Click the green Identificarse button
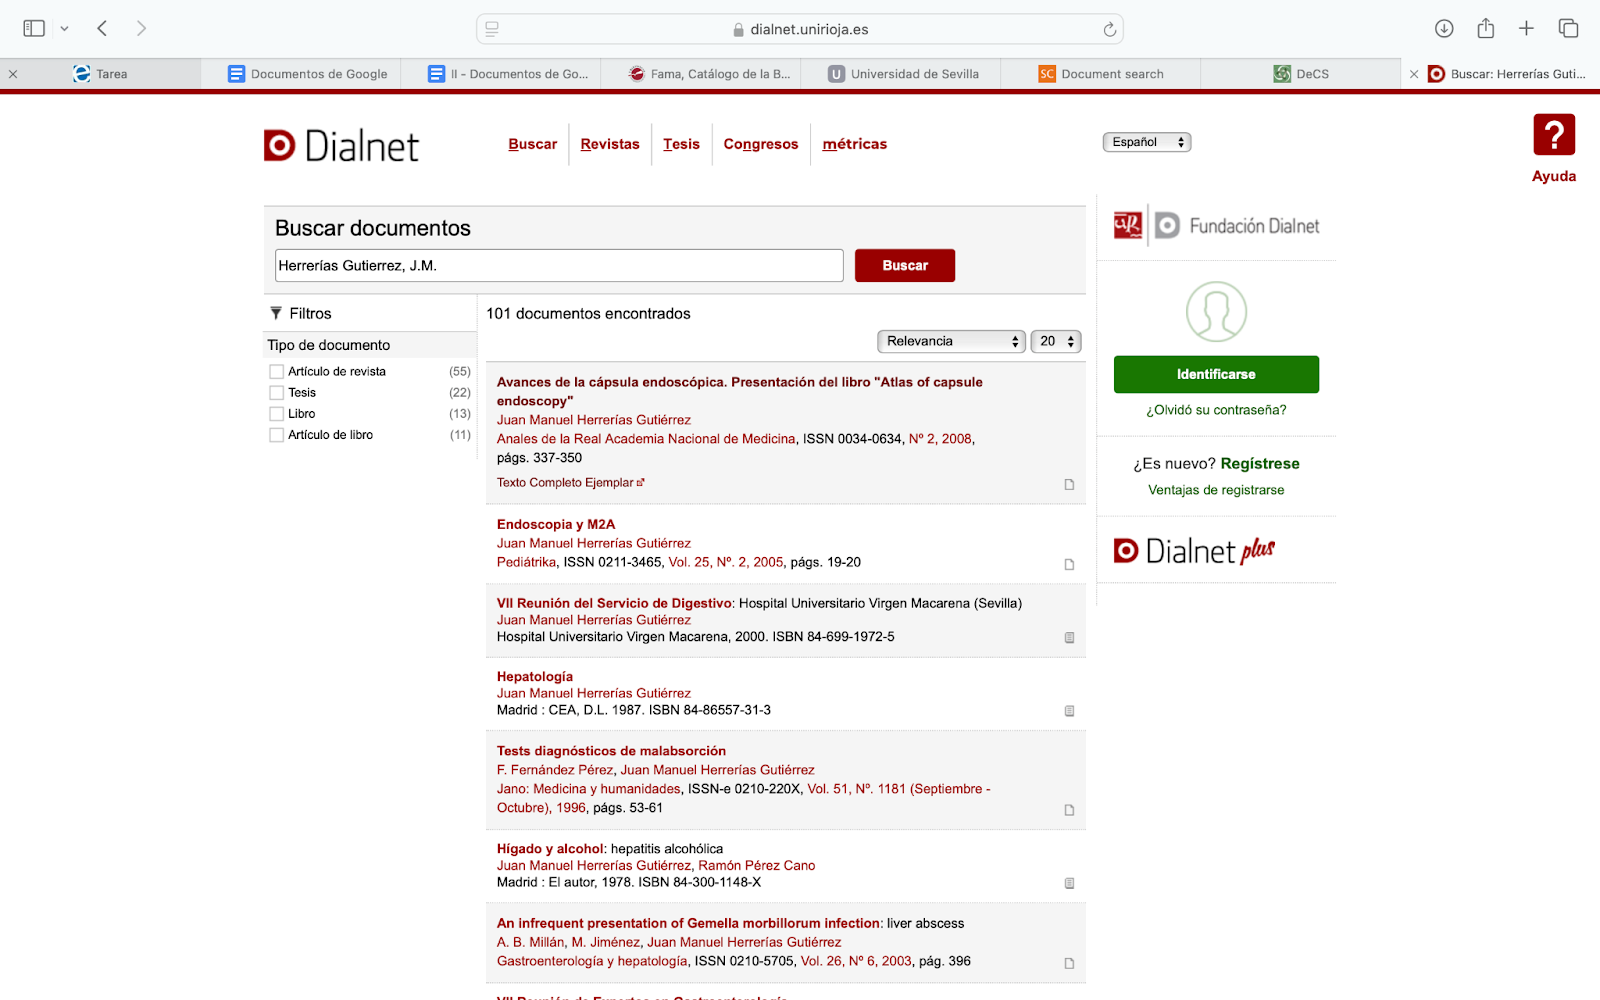This screenshot has width=1600, height=1000. [1216, 374]
